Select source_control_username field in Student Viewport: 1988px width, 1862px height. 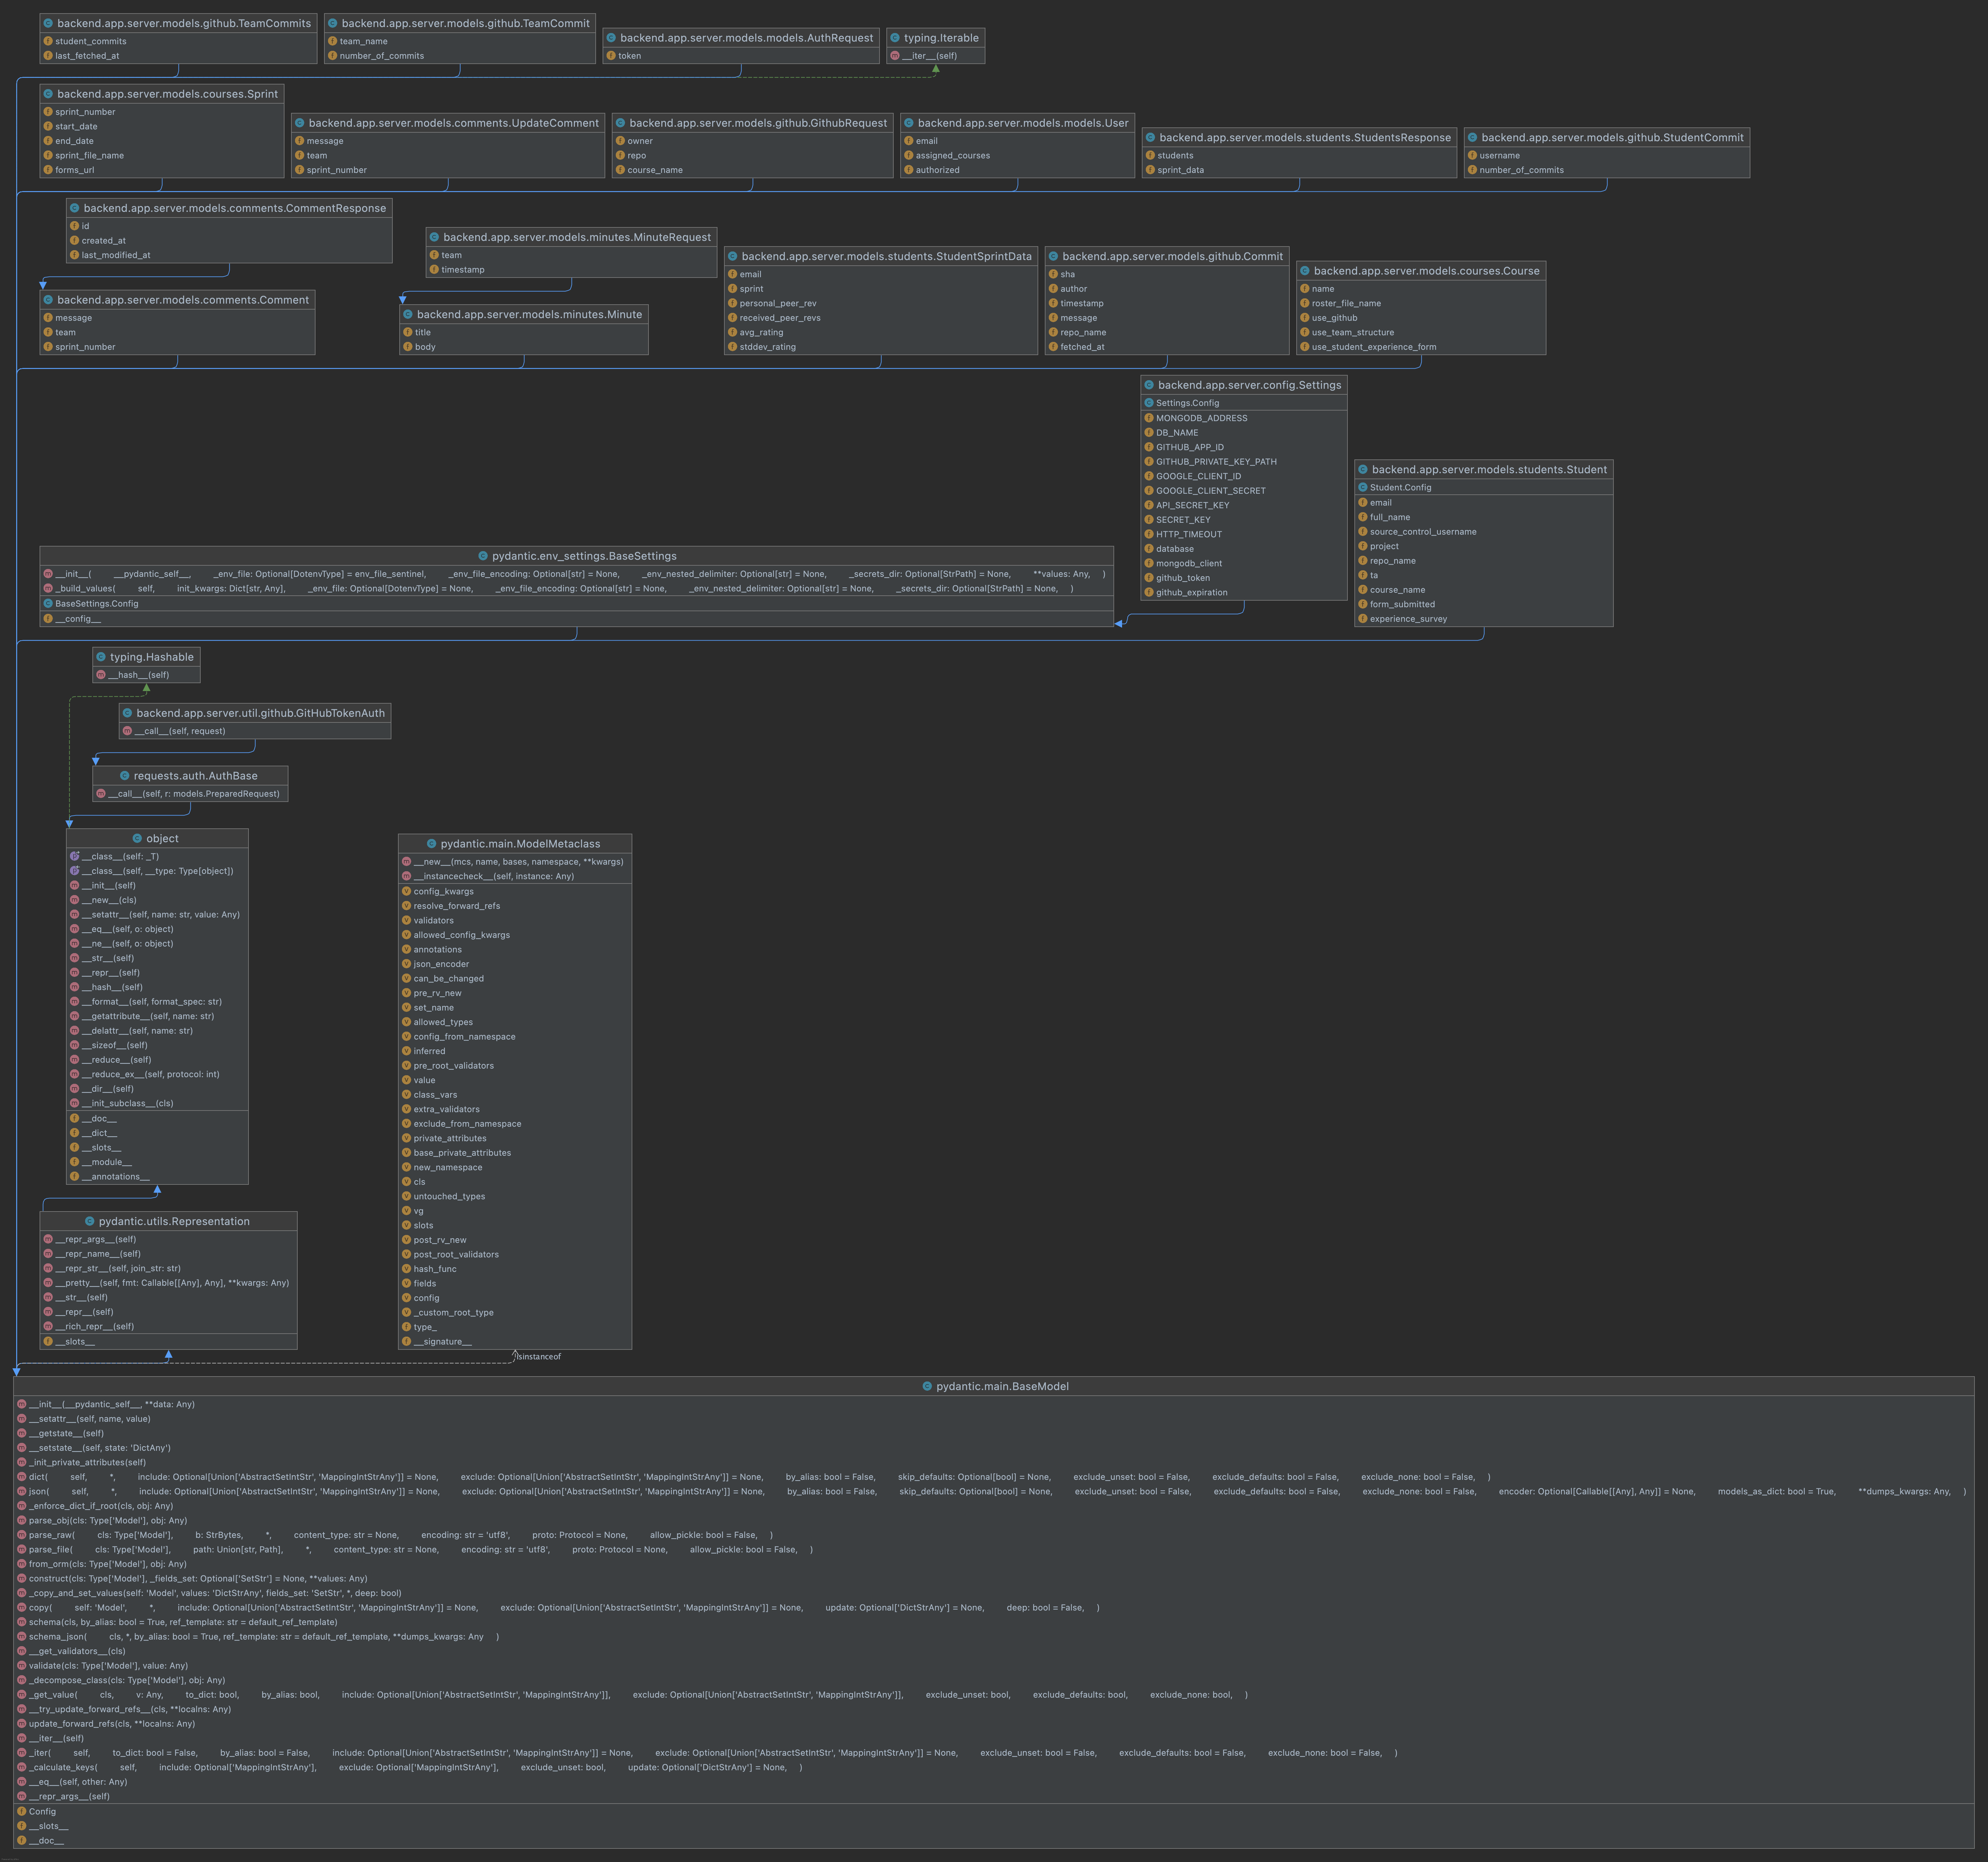click(x=1423, y=532)
